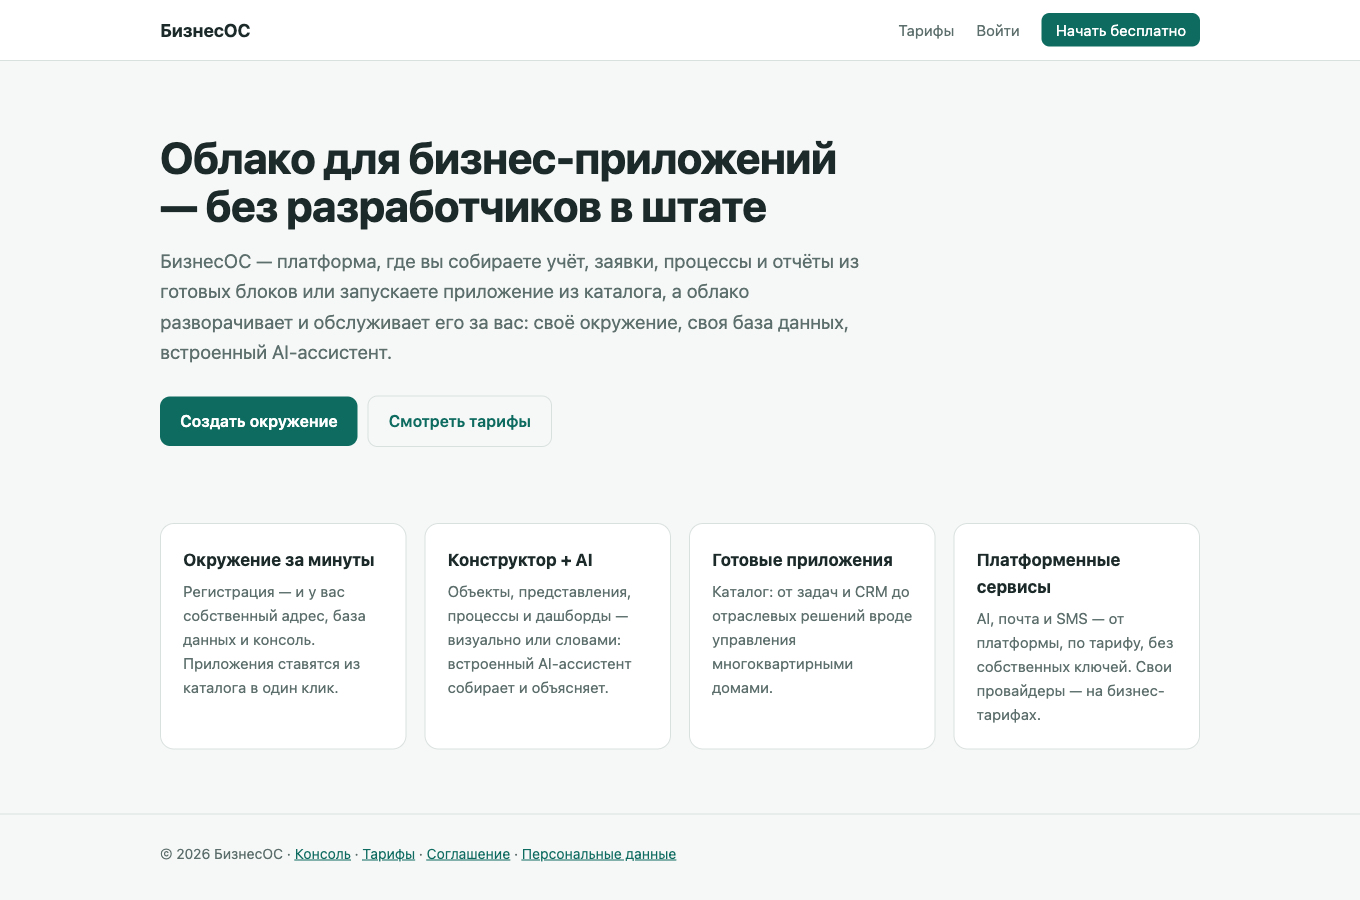This screenshot has height=900, width=1360.
Task: Click the card text starting Регистрация — и у вас
Action: (x=274, y=640)
